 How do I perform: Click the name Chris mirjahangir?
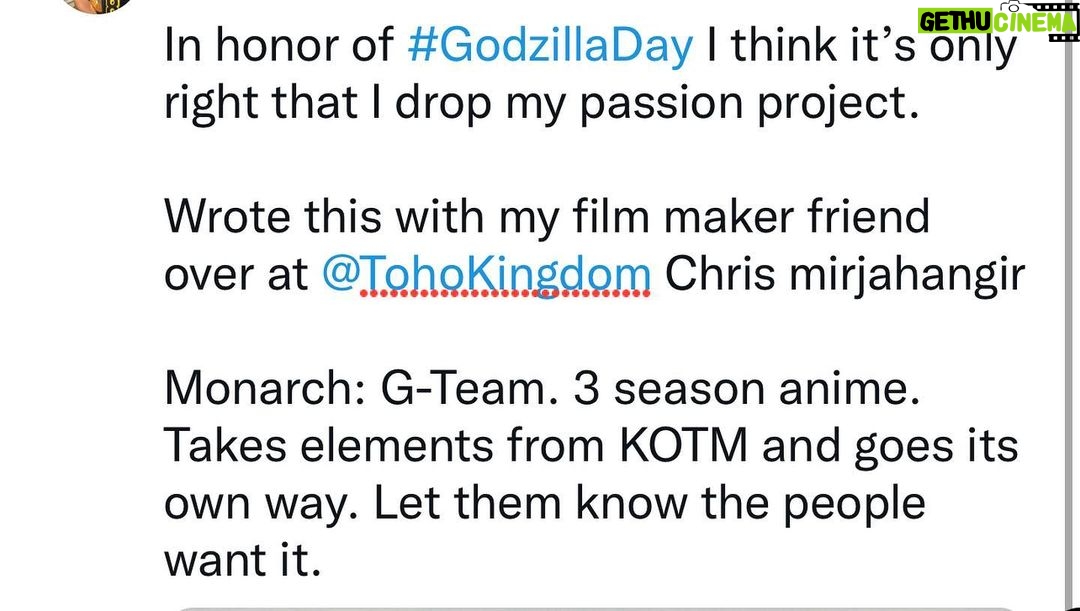pyautogui.click(x=844, y=275)
